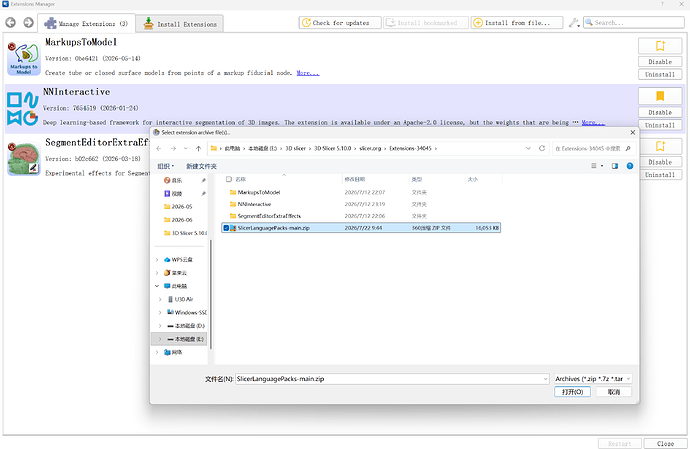
Task: Switch to Manage Extensions tab
Action: [86, 23]
